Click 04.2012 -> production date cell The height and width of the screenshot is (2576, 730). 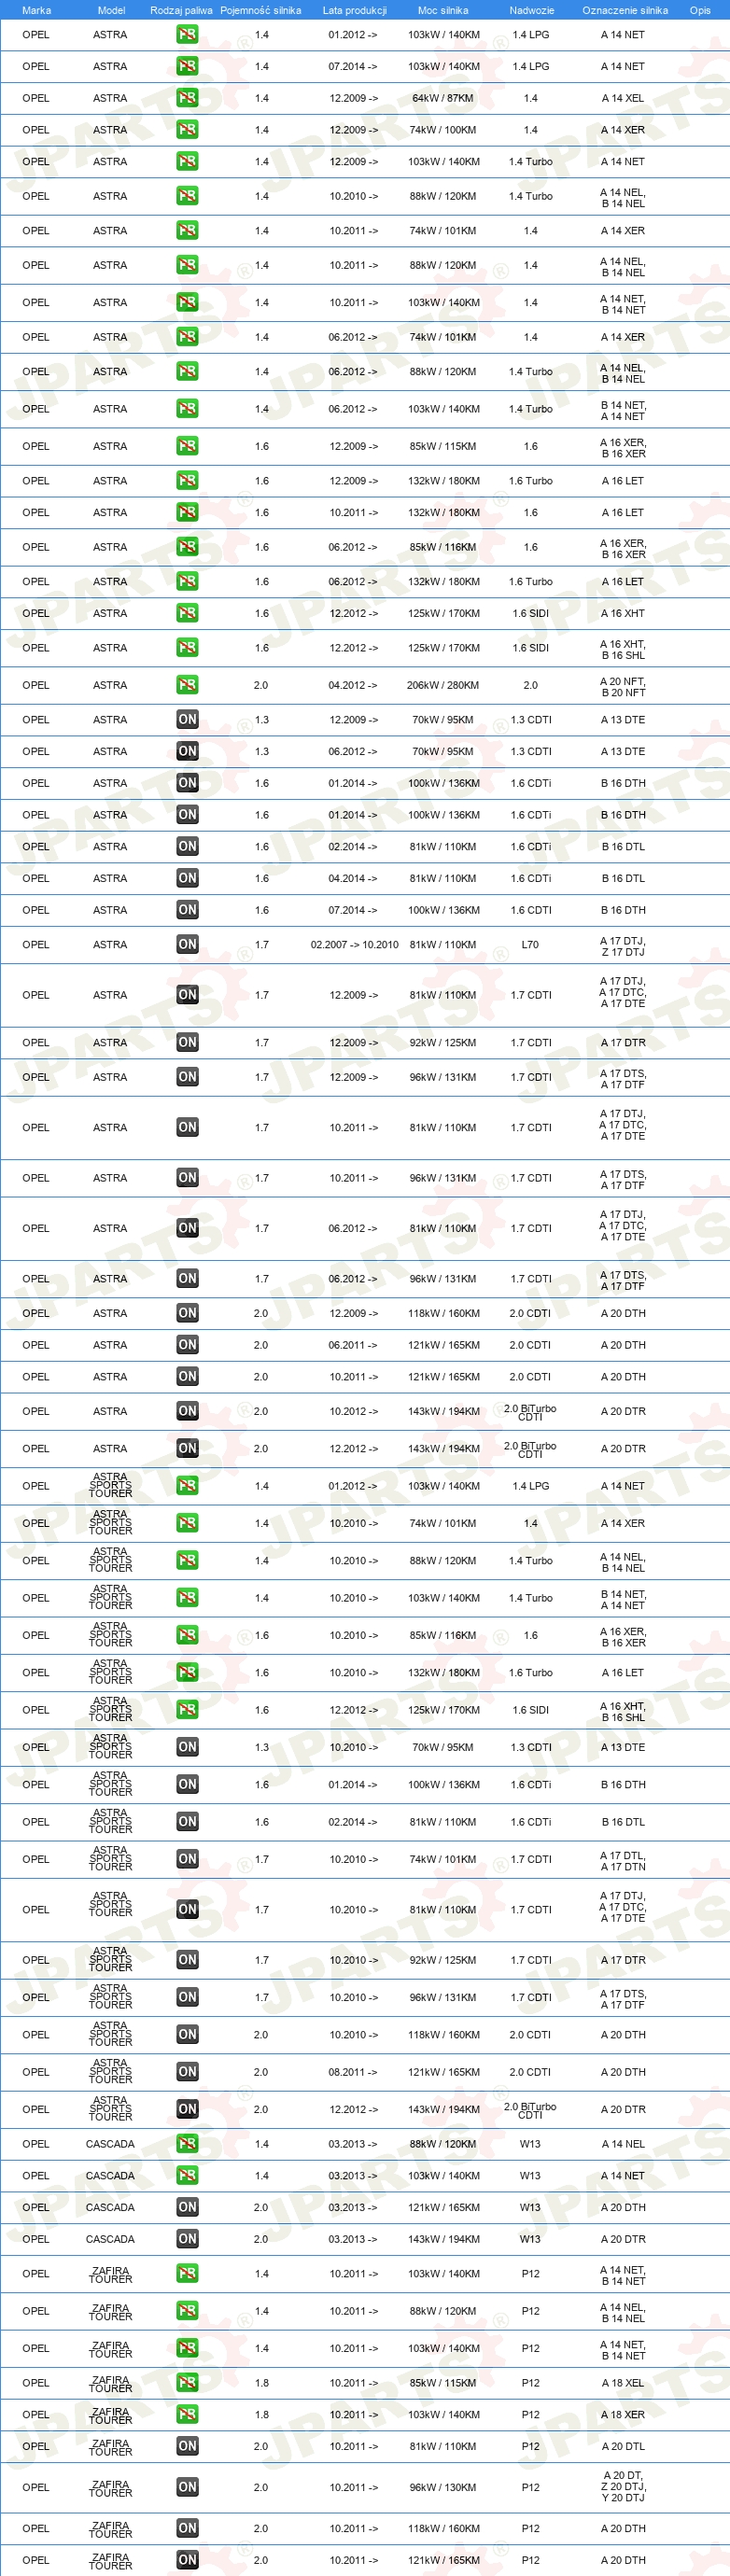coord(353,685)
